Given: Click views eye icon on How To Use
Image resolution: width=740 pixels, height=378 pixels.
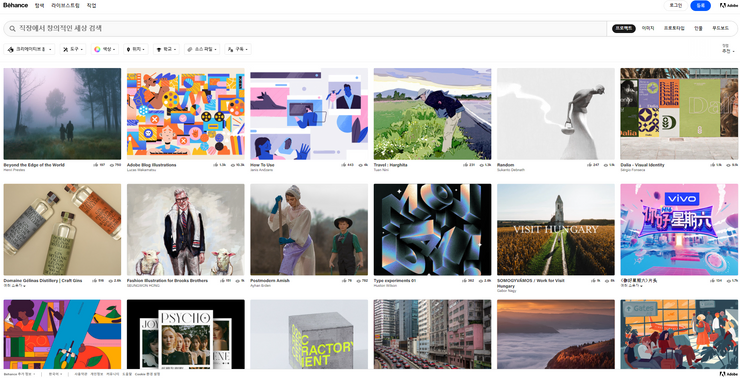Looking at the screenshot, I should [x=361, y=165].
